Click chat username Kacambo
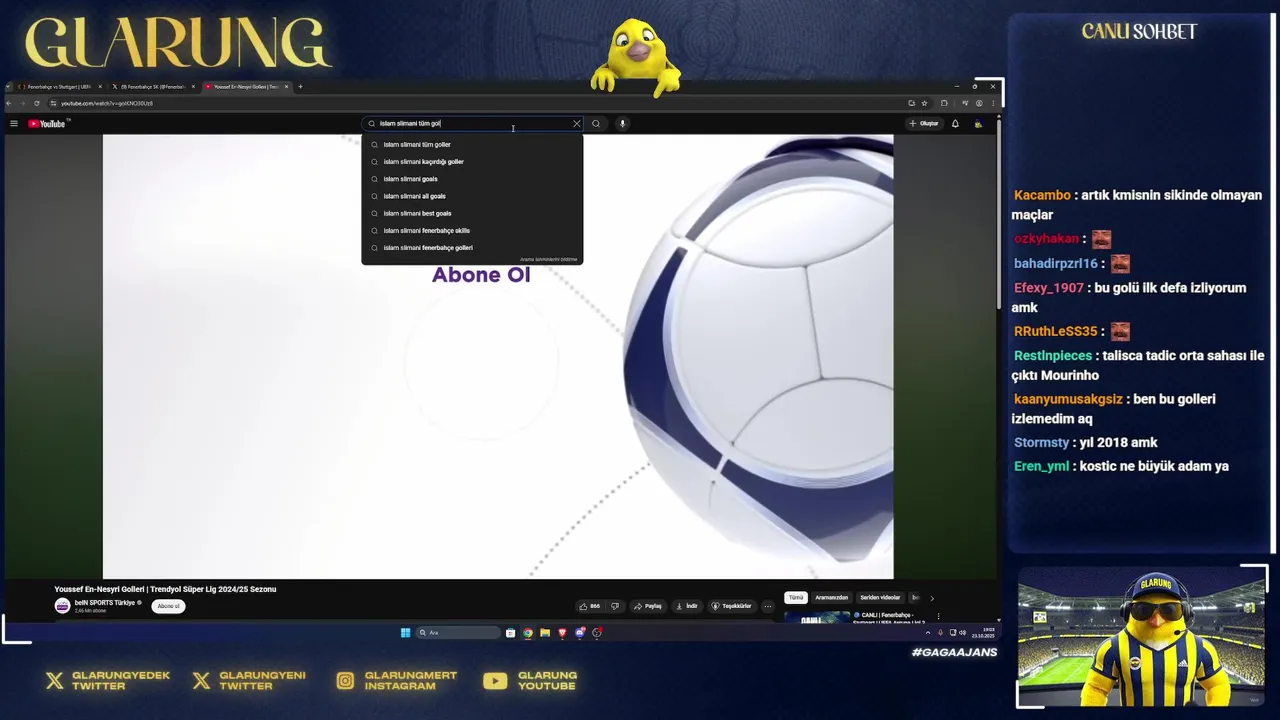Viewport: 1280px width, 720px height. [x=1042, y=195]
